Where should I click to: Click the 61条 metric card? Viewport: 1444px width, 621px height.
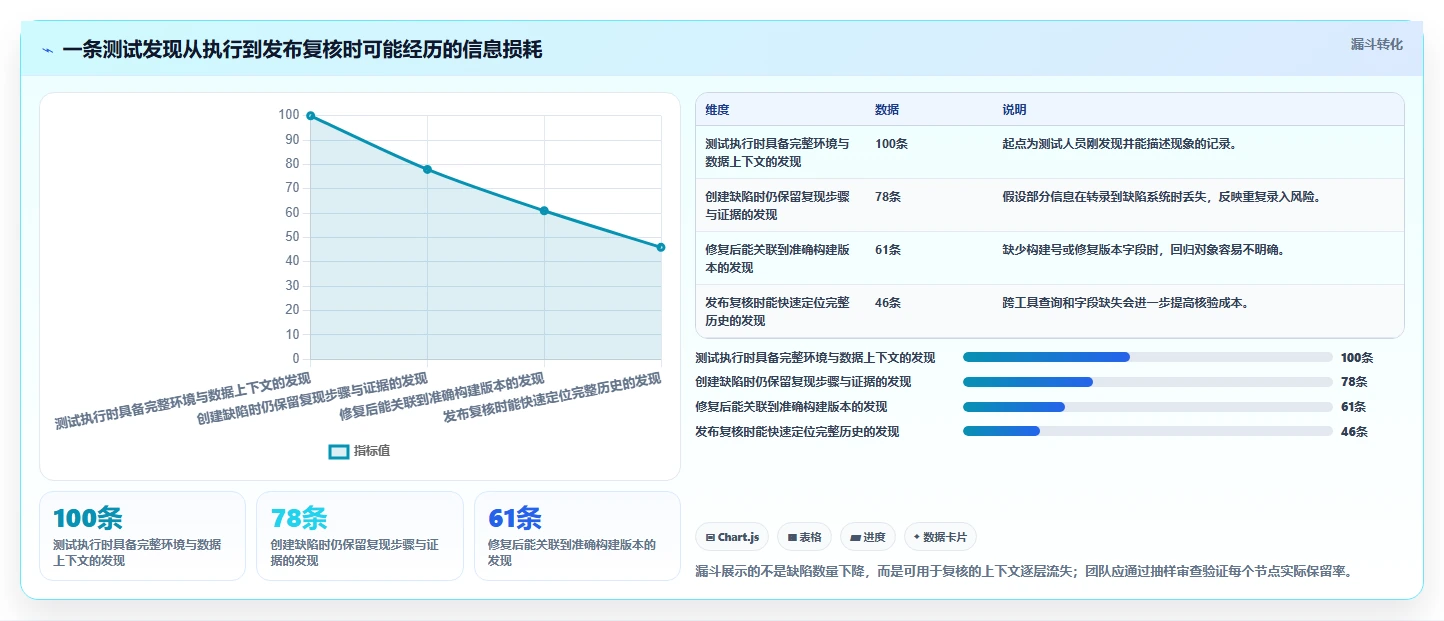pos(577,536)
